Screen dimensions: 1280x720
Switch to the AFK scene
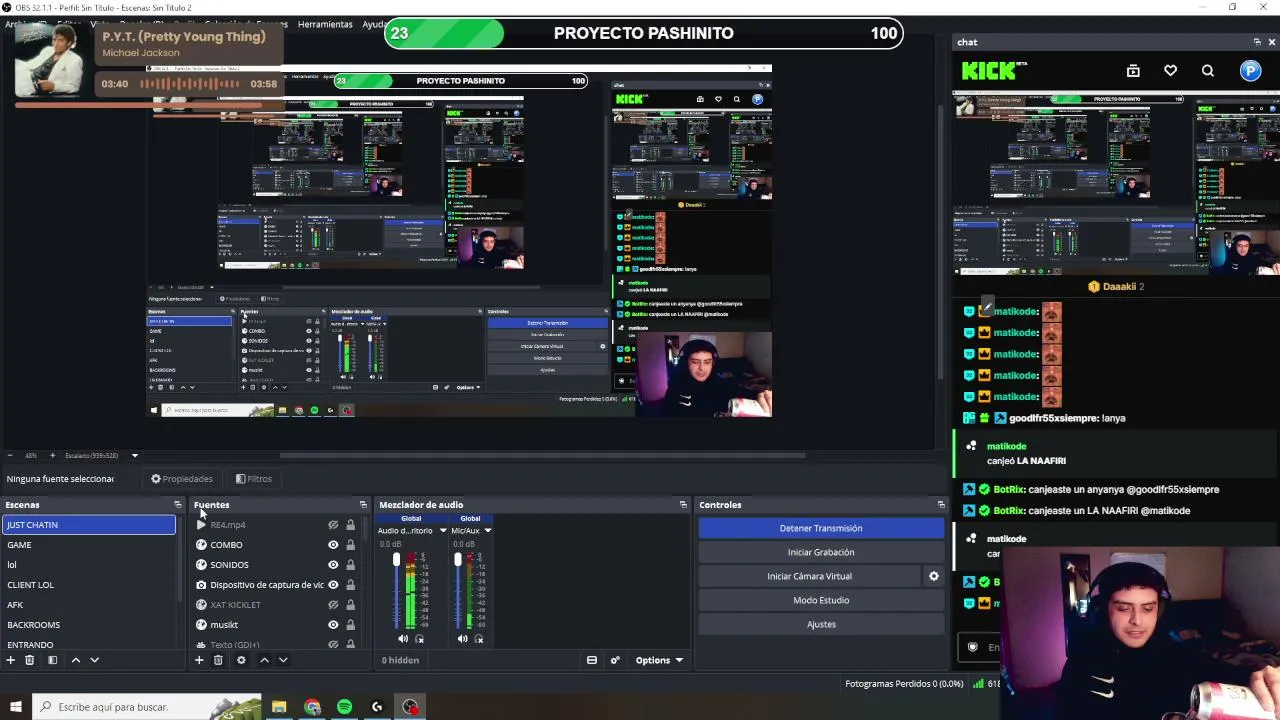click(89, 605)
